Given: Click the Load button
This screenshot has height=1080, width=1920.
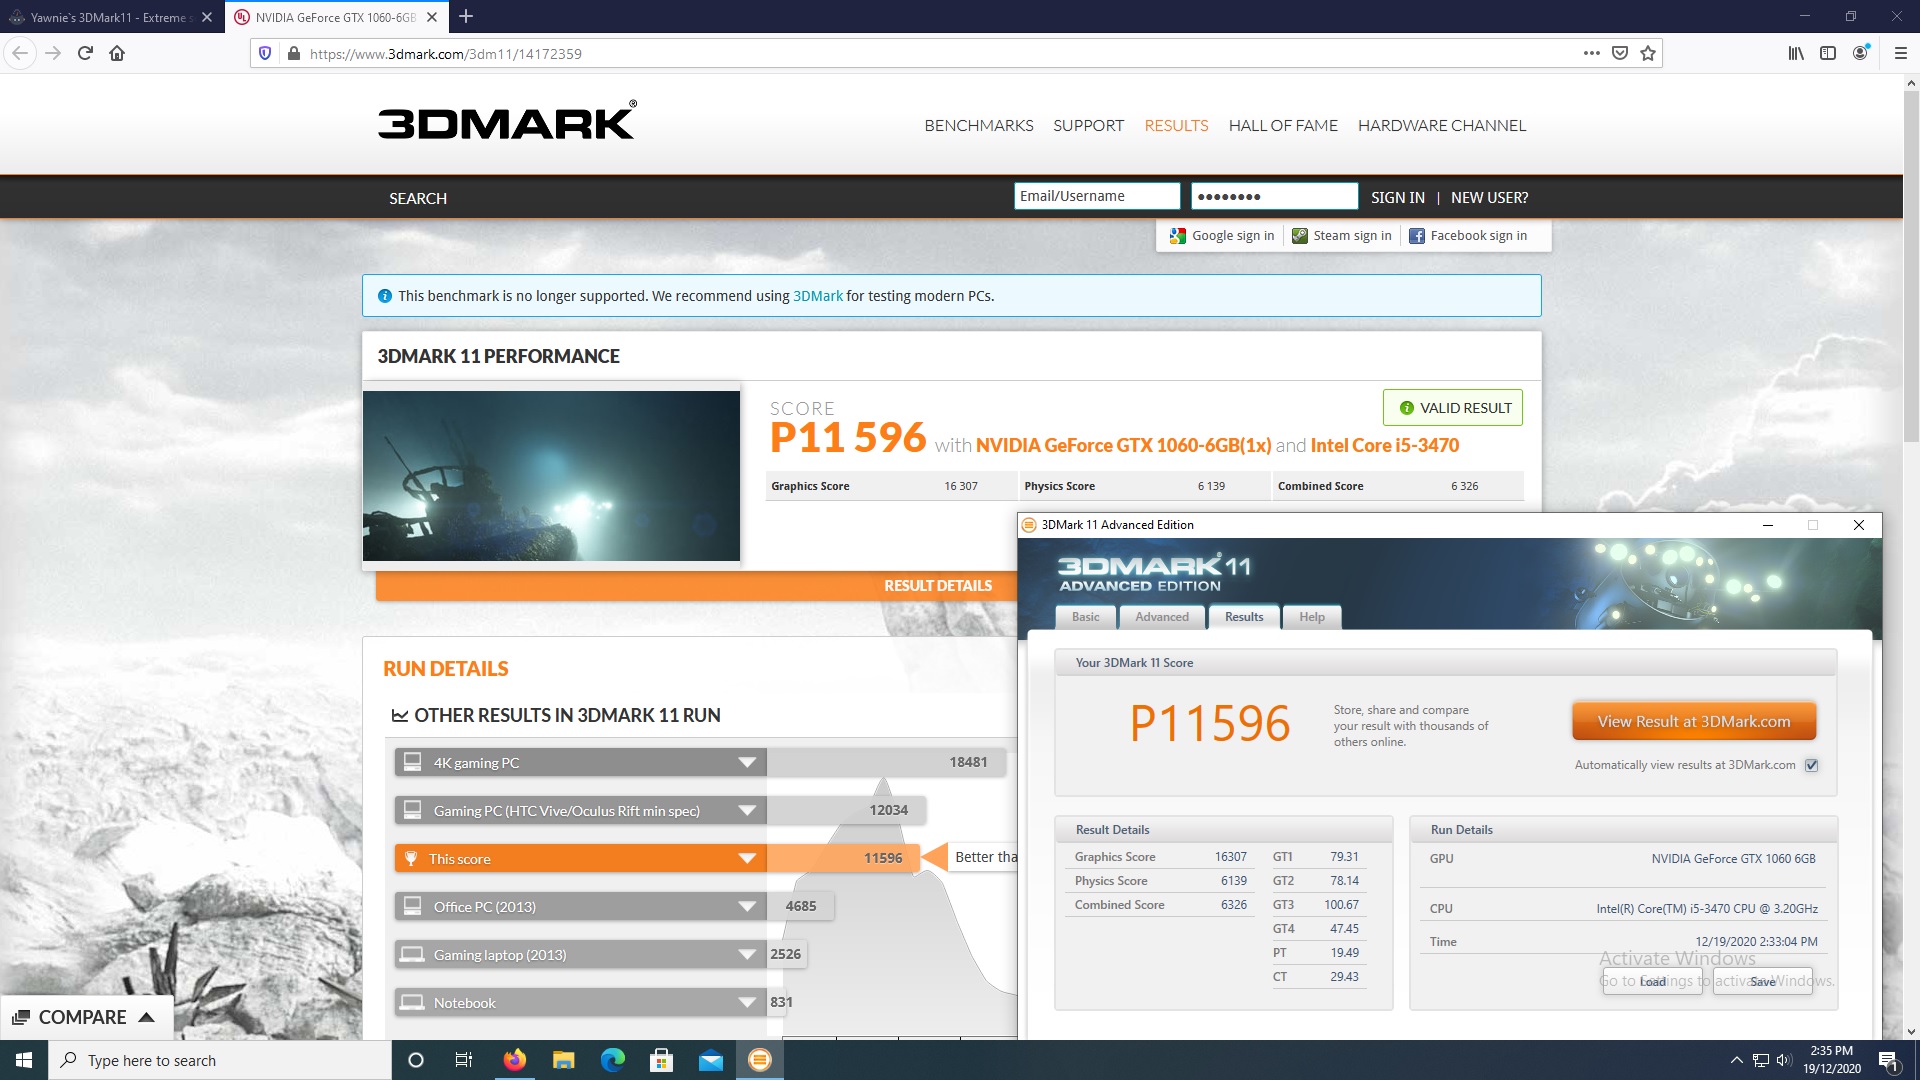Looking at the screenshot, I should click(1652, 981).
